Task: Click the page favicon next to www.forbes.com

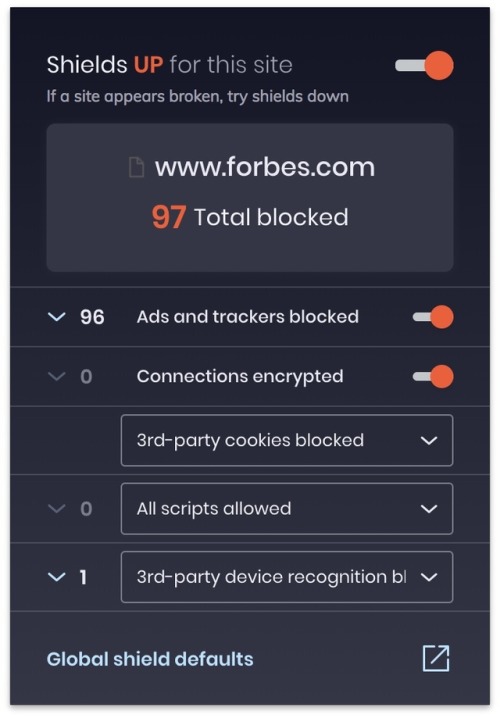Action: [136, 167]
